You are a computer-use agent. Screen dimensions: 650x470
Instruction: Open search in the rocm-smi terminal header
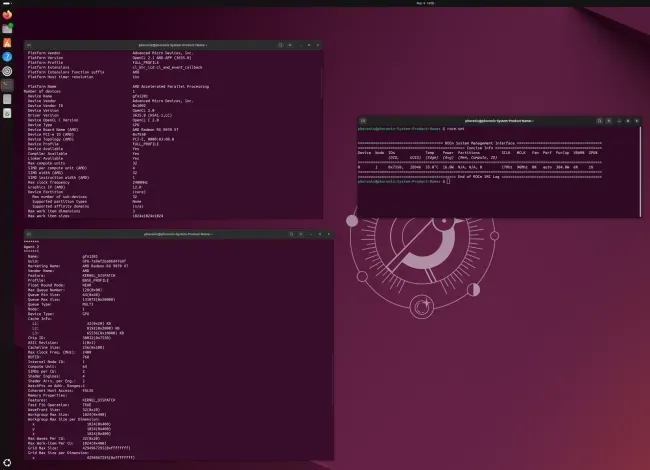599,121
